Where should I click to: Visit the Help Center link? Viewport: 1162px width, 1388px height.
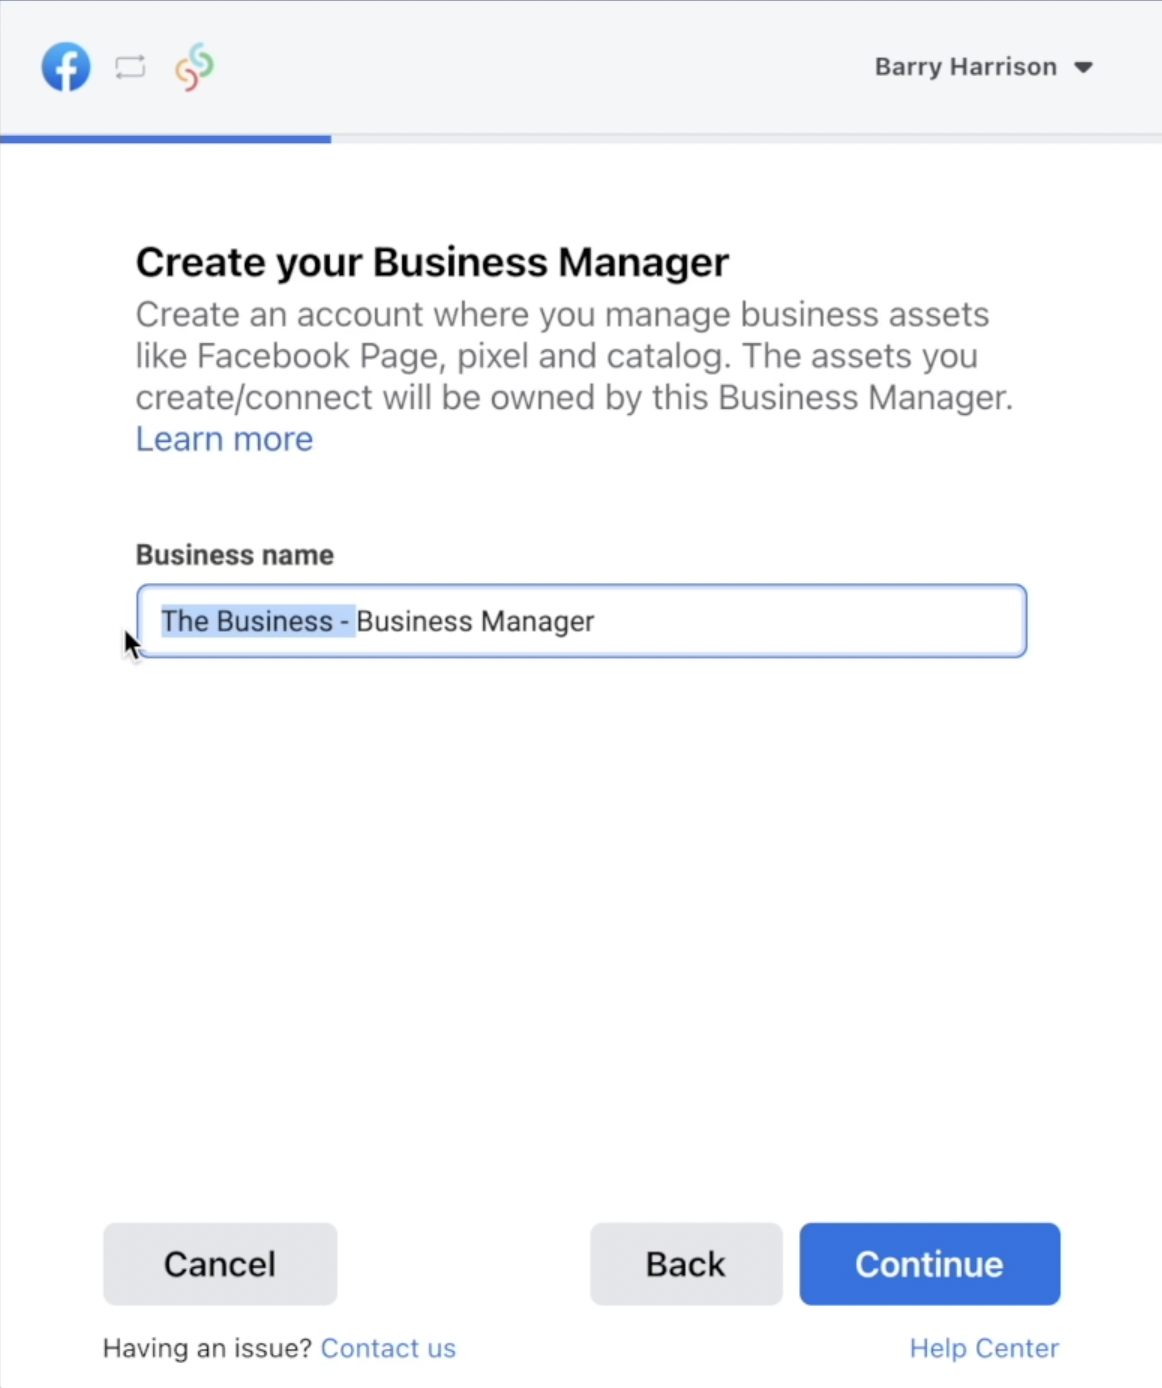(984, 1348)
